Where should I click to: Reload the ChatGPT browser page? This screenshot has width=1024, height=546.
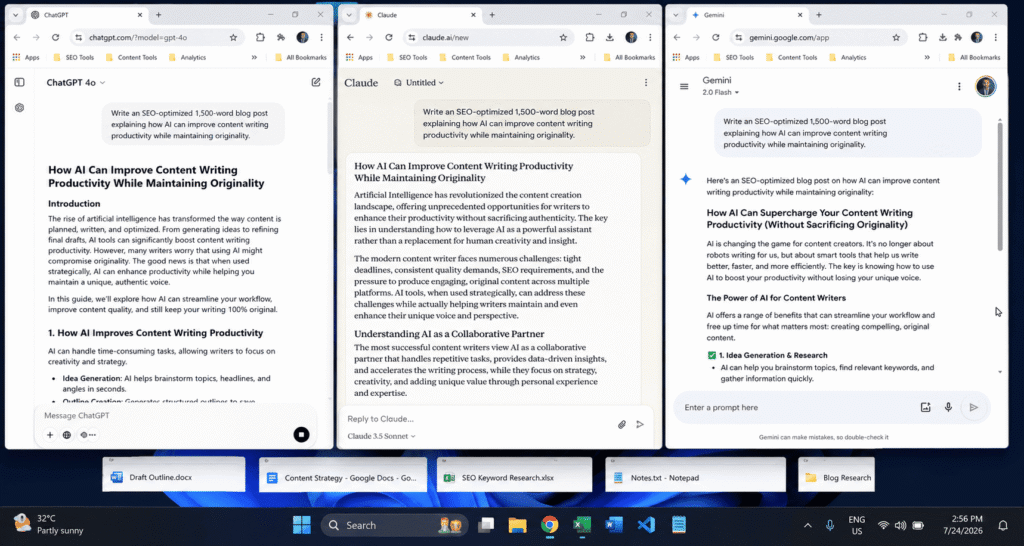point(56,38)
